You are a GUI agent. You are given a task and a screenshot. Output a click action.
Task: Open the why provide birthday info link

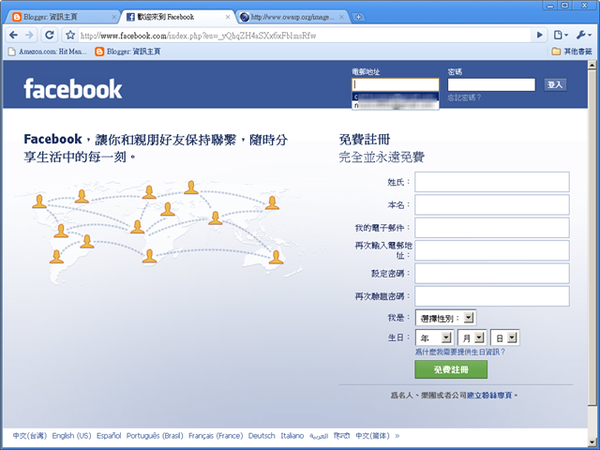click(x=460, y=352)
